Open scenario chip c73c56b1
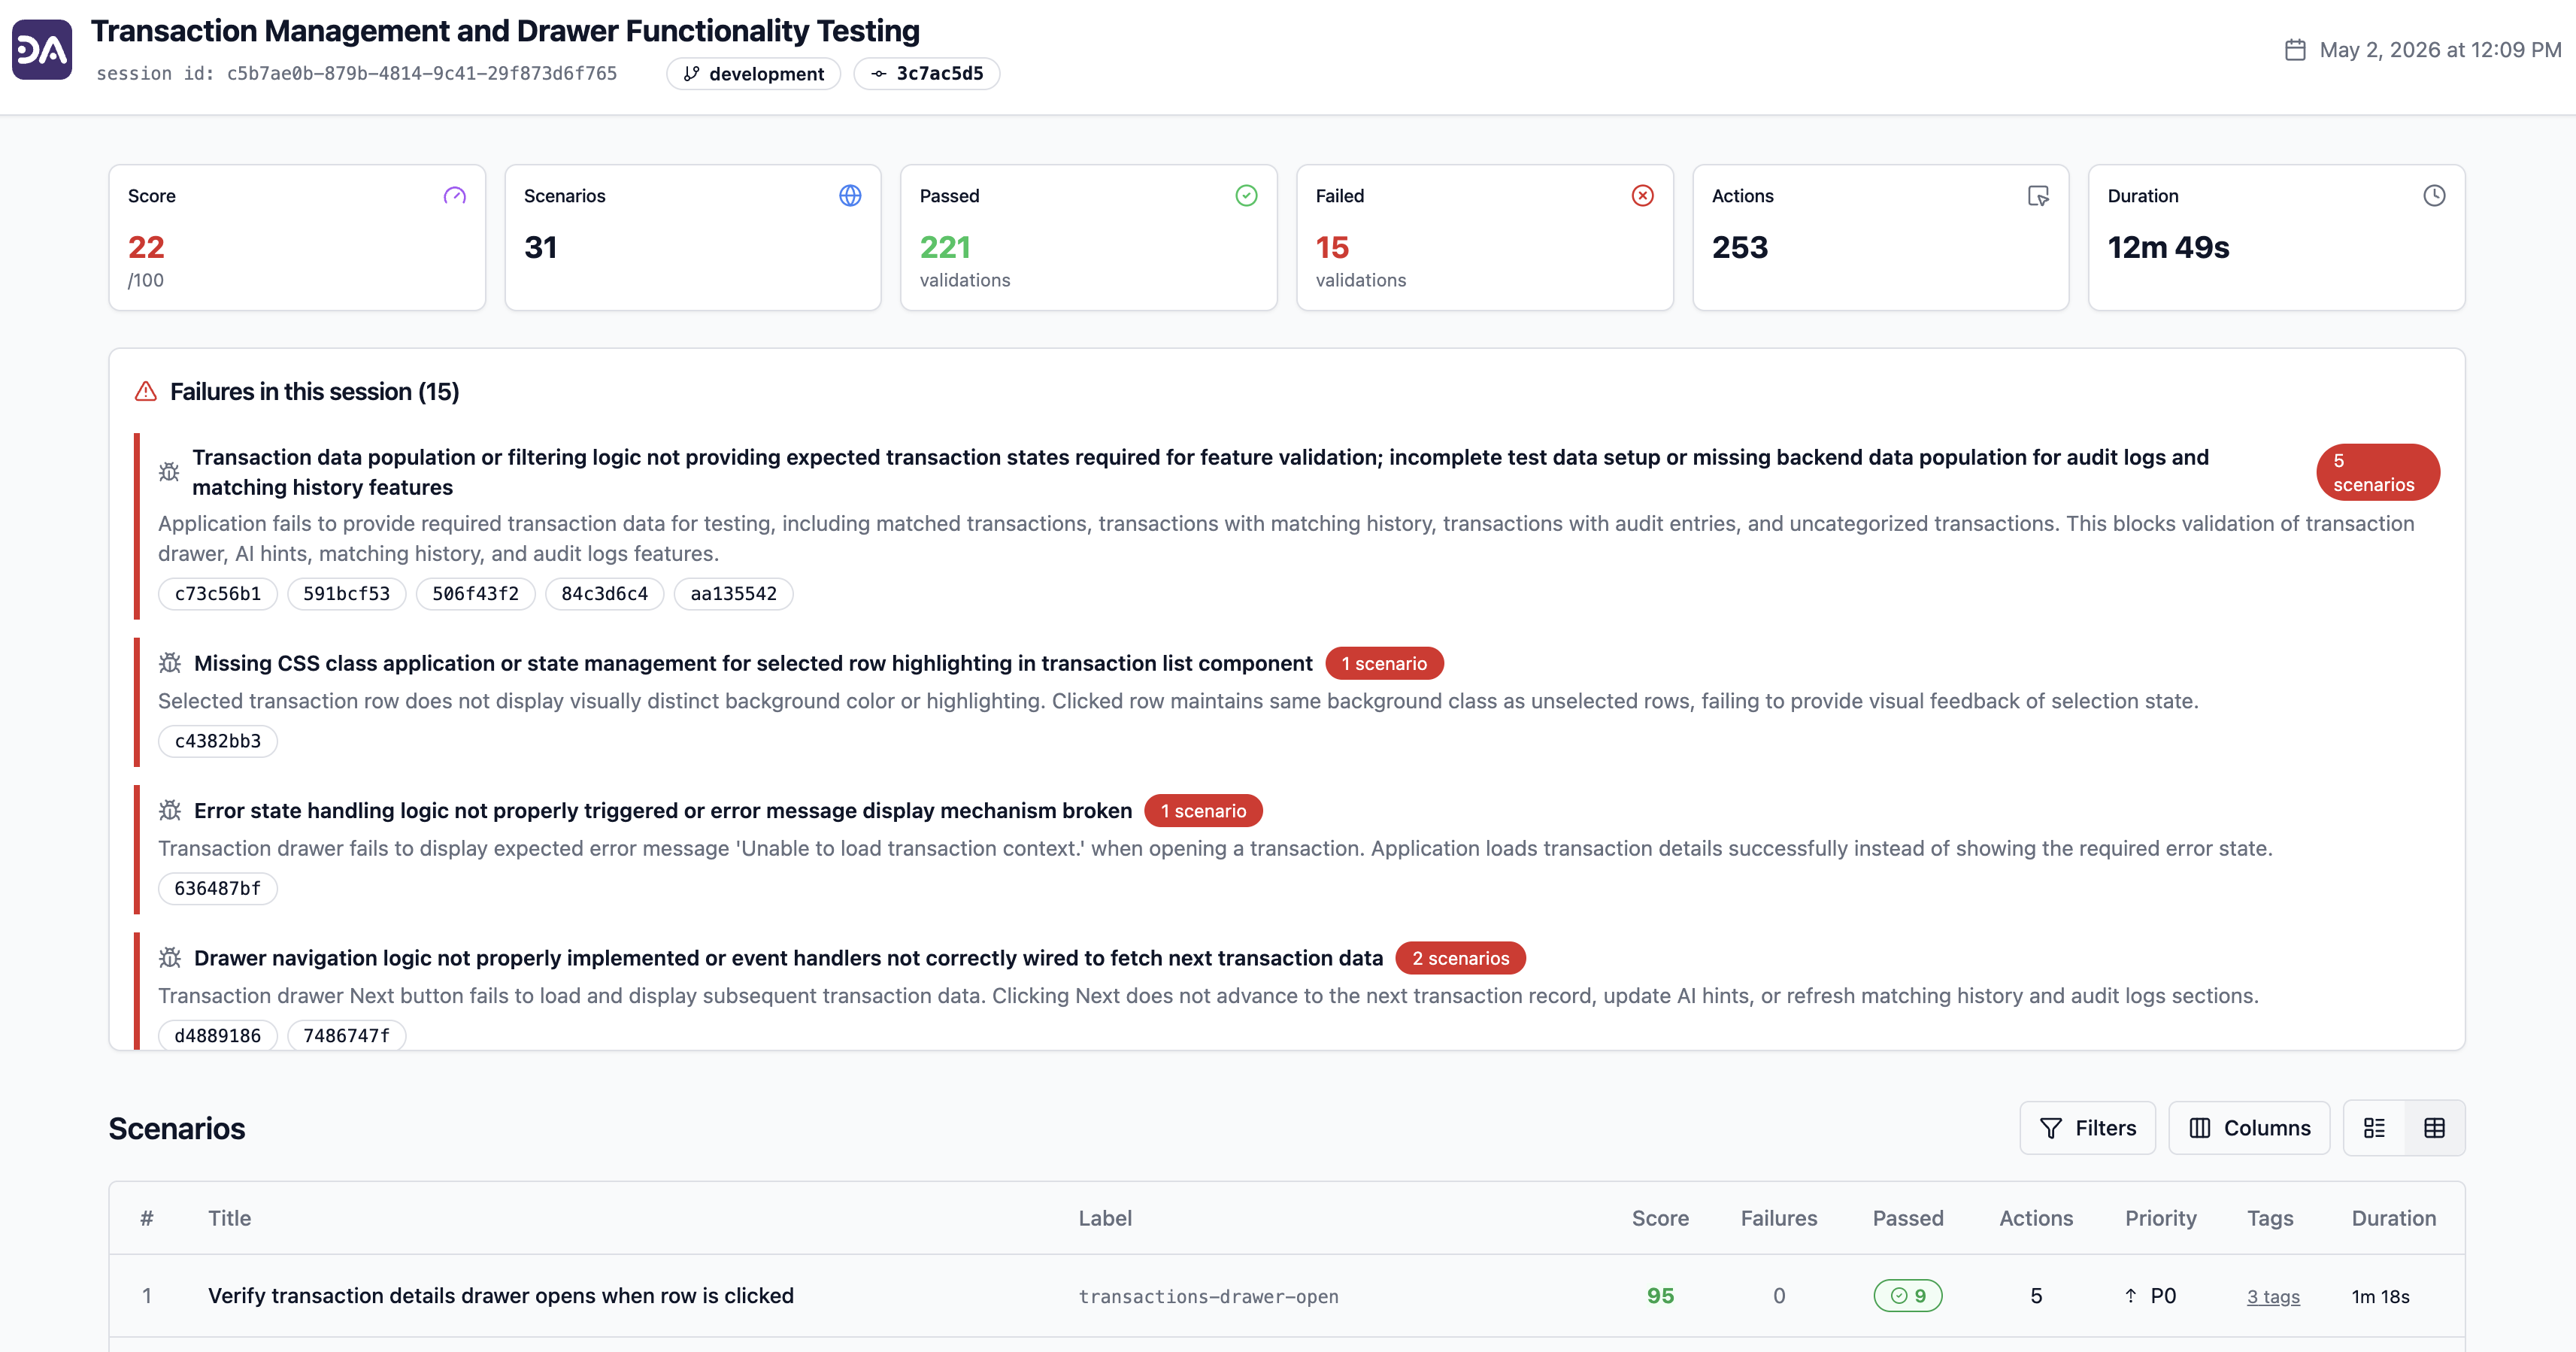 coord(218,594)
